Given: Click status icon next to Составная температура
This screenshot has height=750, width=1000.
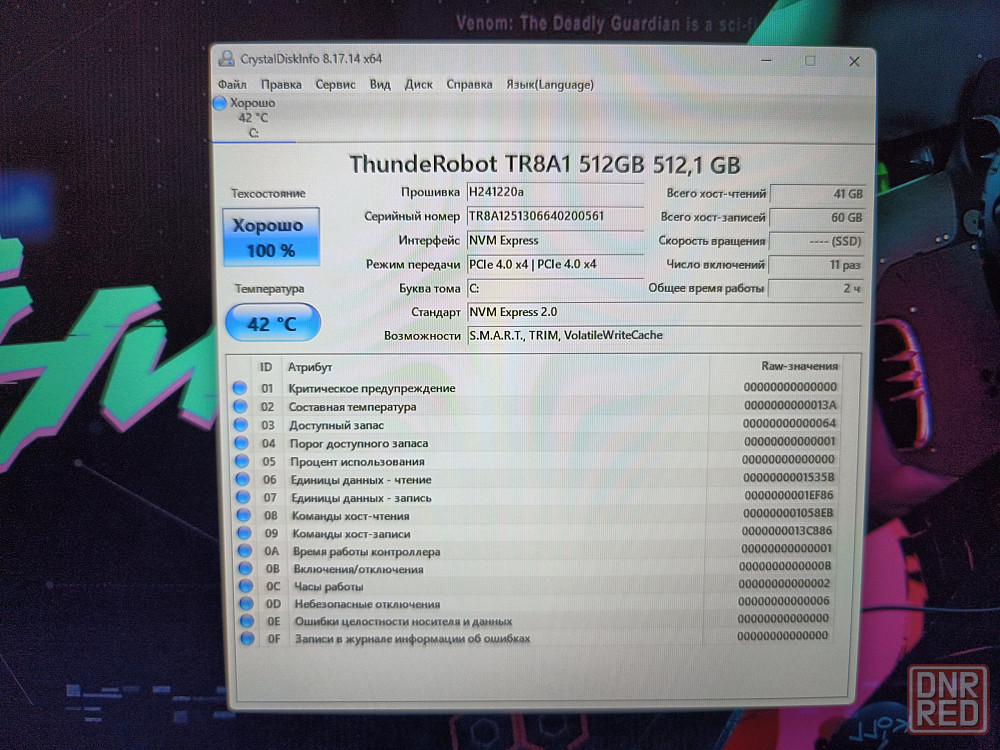Looking at the screenshot, I should pyautogui.click(x=240, y=407).
